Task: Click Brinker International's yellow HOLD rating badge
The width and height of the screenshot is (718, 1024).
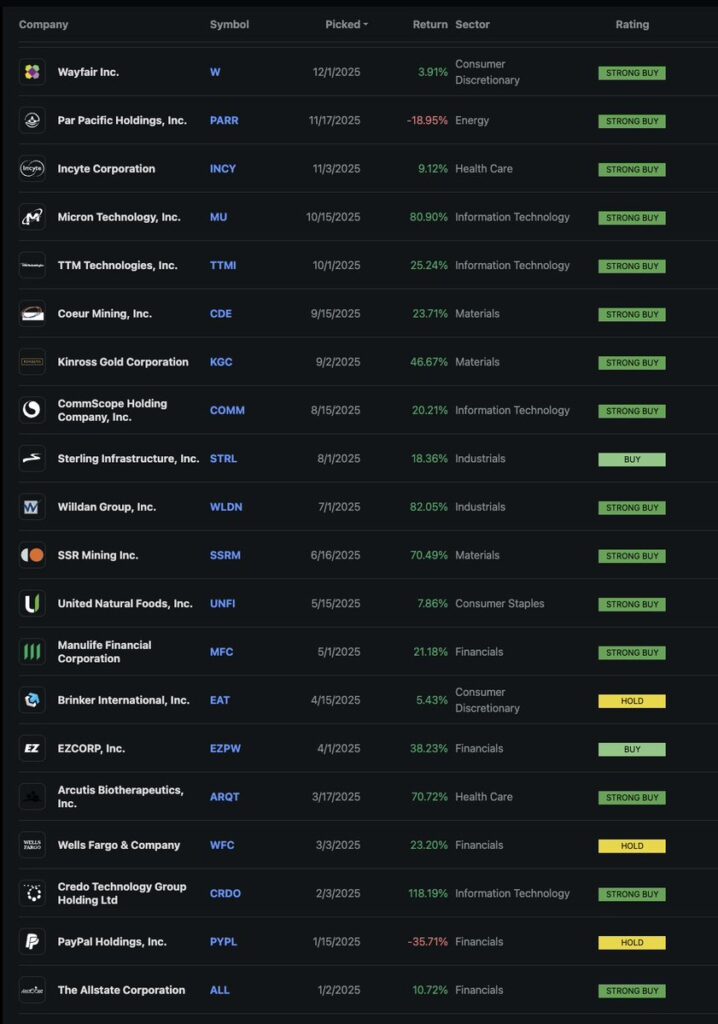Action: 631,701
